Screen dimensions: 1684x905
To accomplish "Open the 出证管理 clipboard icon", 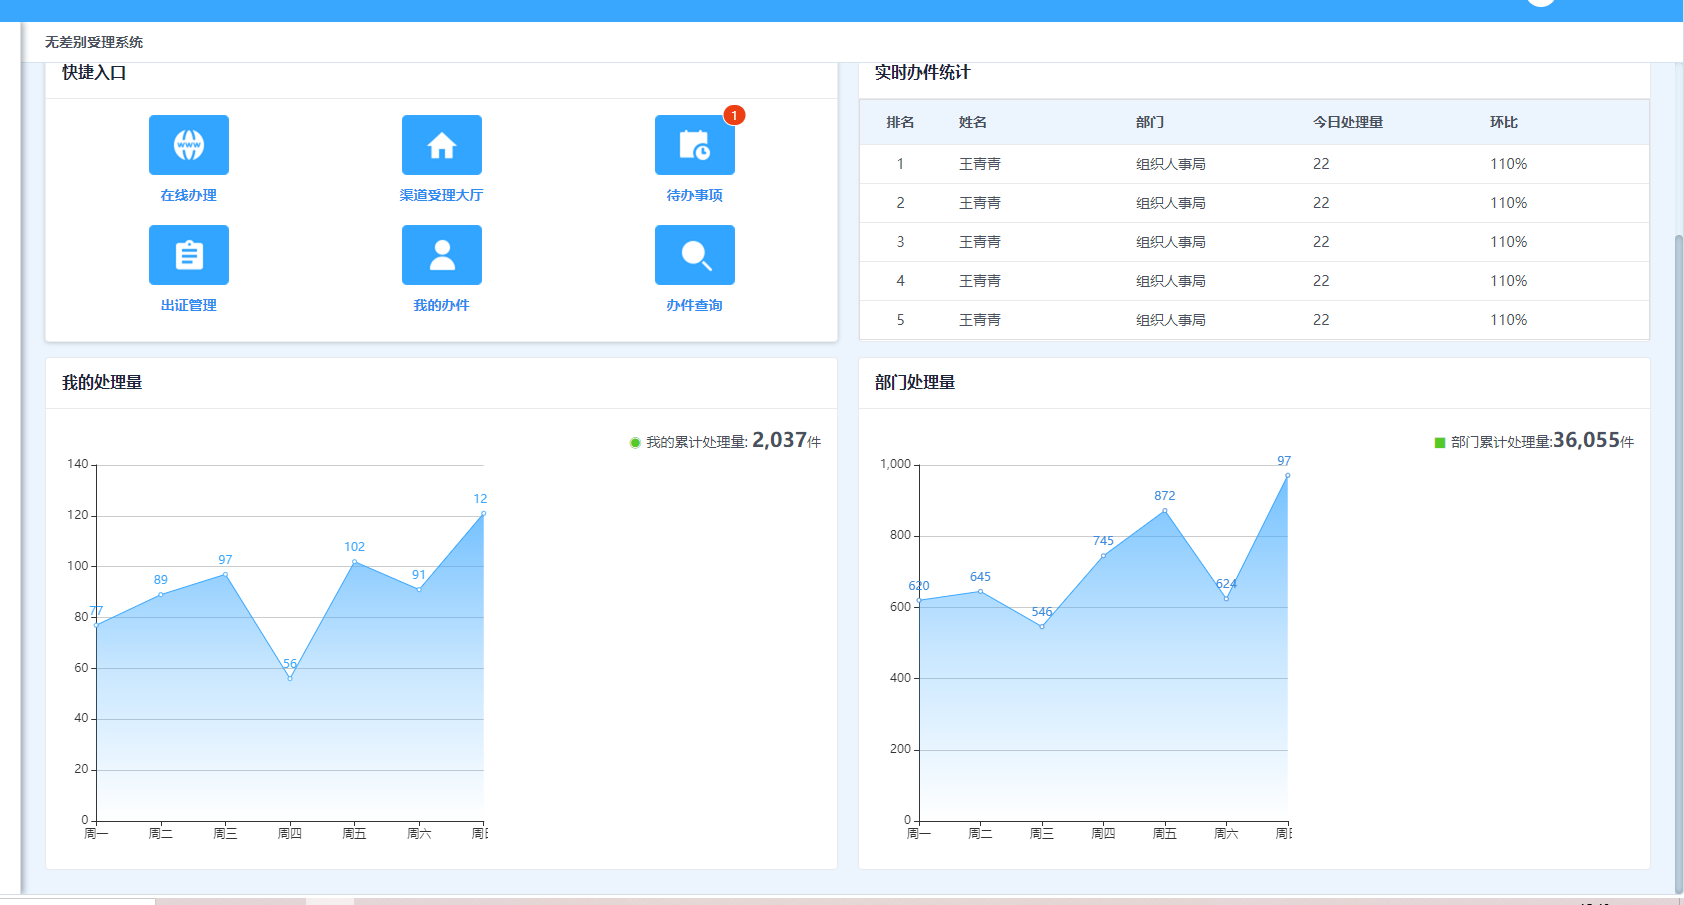I will click(x=189, y=255).
